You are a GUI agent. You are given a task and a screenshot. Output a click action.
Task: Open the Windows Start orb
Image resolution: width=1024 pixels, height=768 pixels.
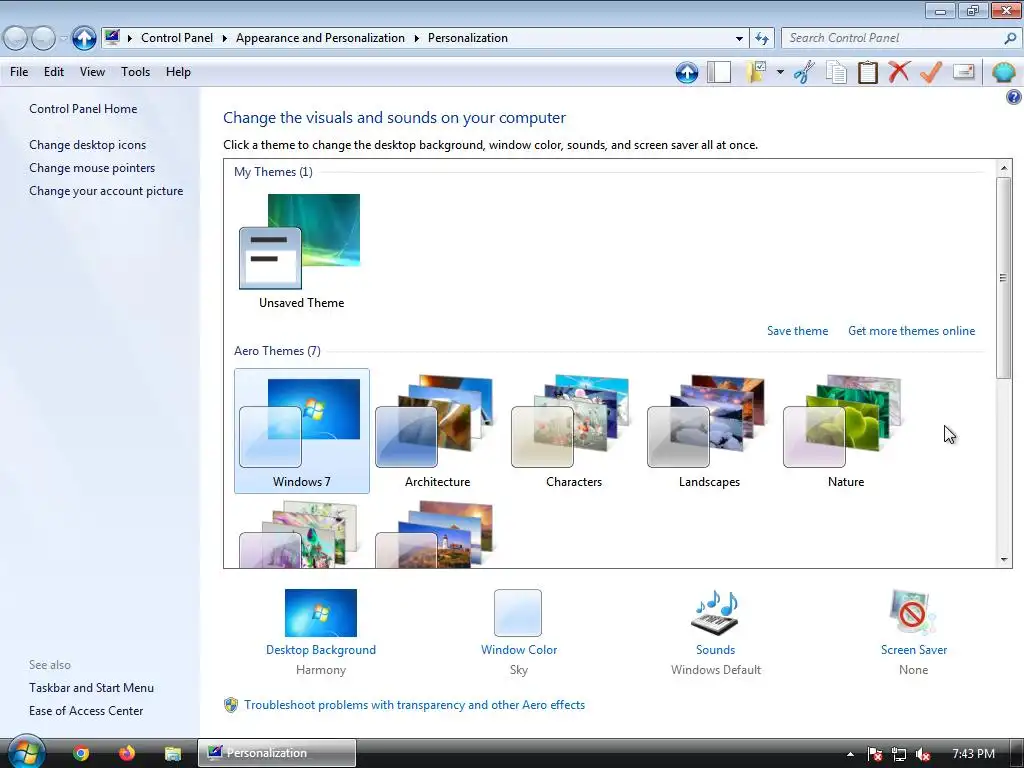click(27, 752)
